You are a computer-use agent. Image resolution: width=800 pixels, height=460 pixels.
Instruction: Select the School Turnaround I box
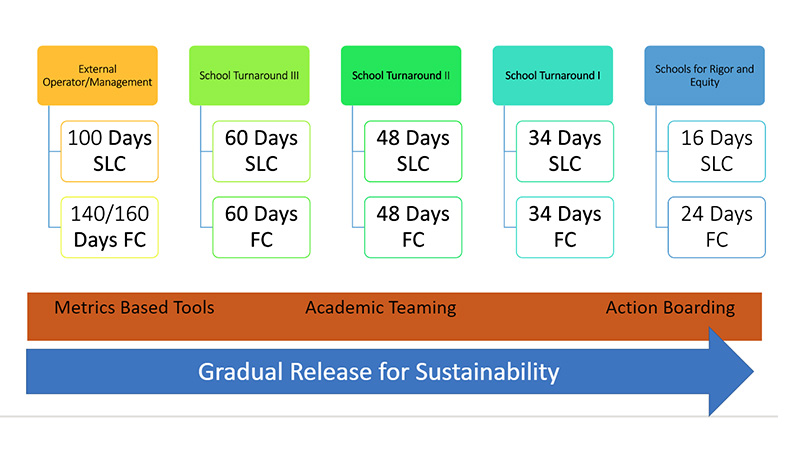[553, 75]
